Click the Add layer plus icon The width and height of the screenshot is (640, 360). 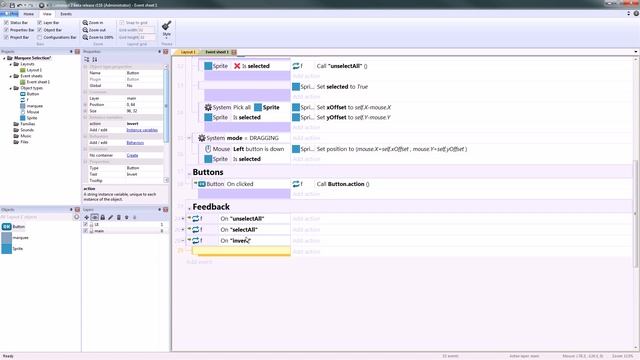87,218
